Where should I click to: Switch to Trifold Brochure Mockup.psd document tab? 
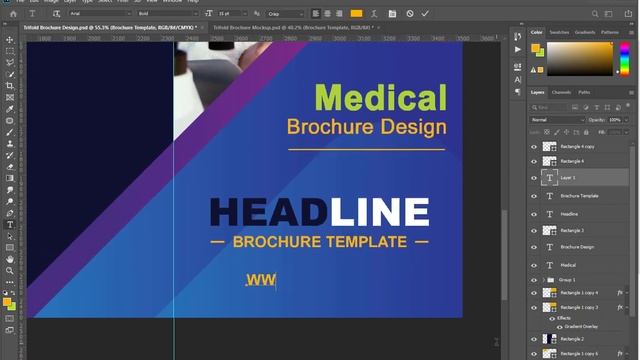click(x=293, y=27)
